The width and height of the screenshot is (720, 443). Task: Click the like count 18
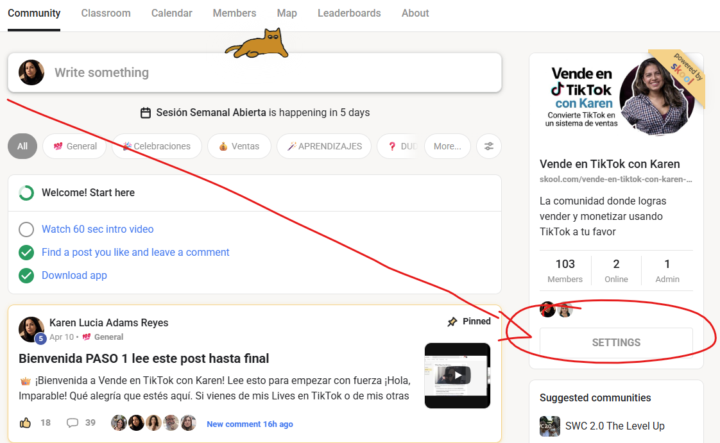point(45,423)
